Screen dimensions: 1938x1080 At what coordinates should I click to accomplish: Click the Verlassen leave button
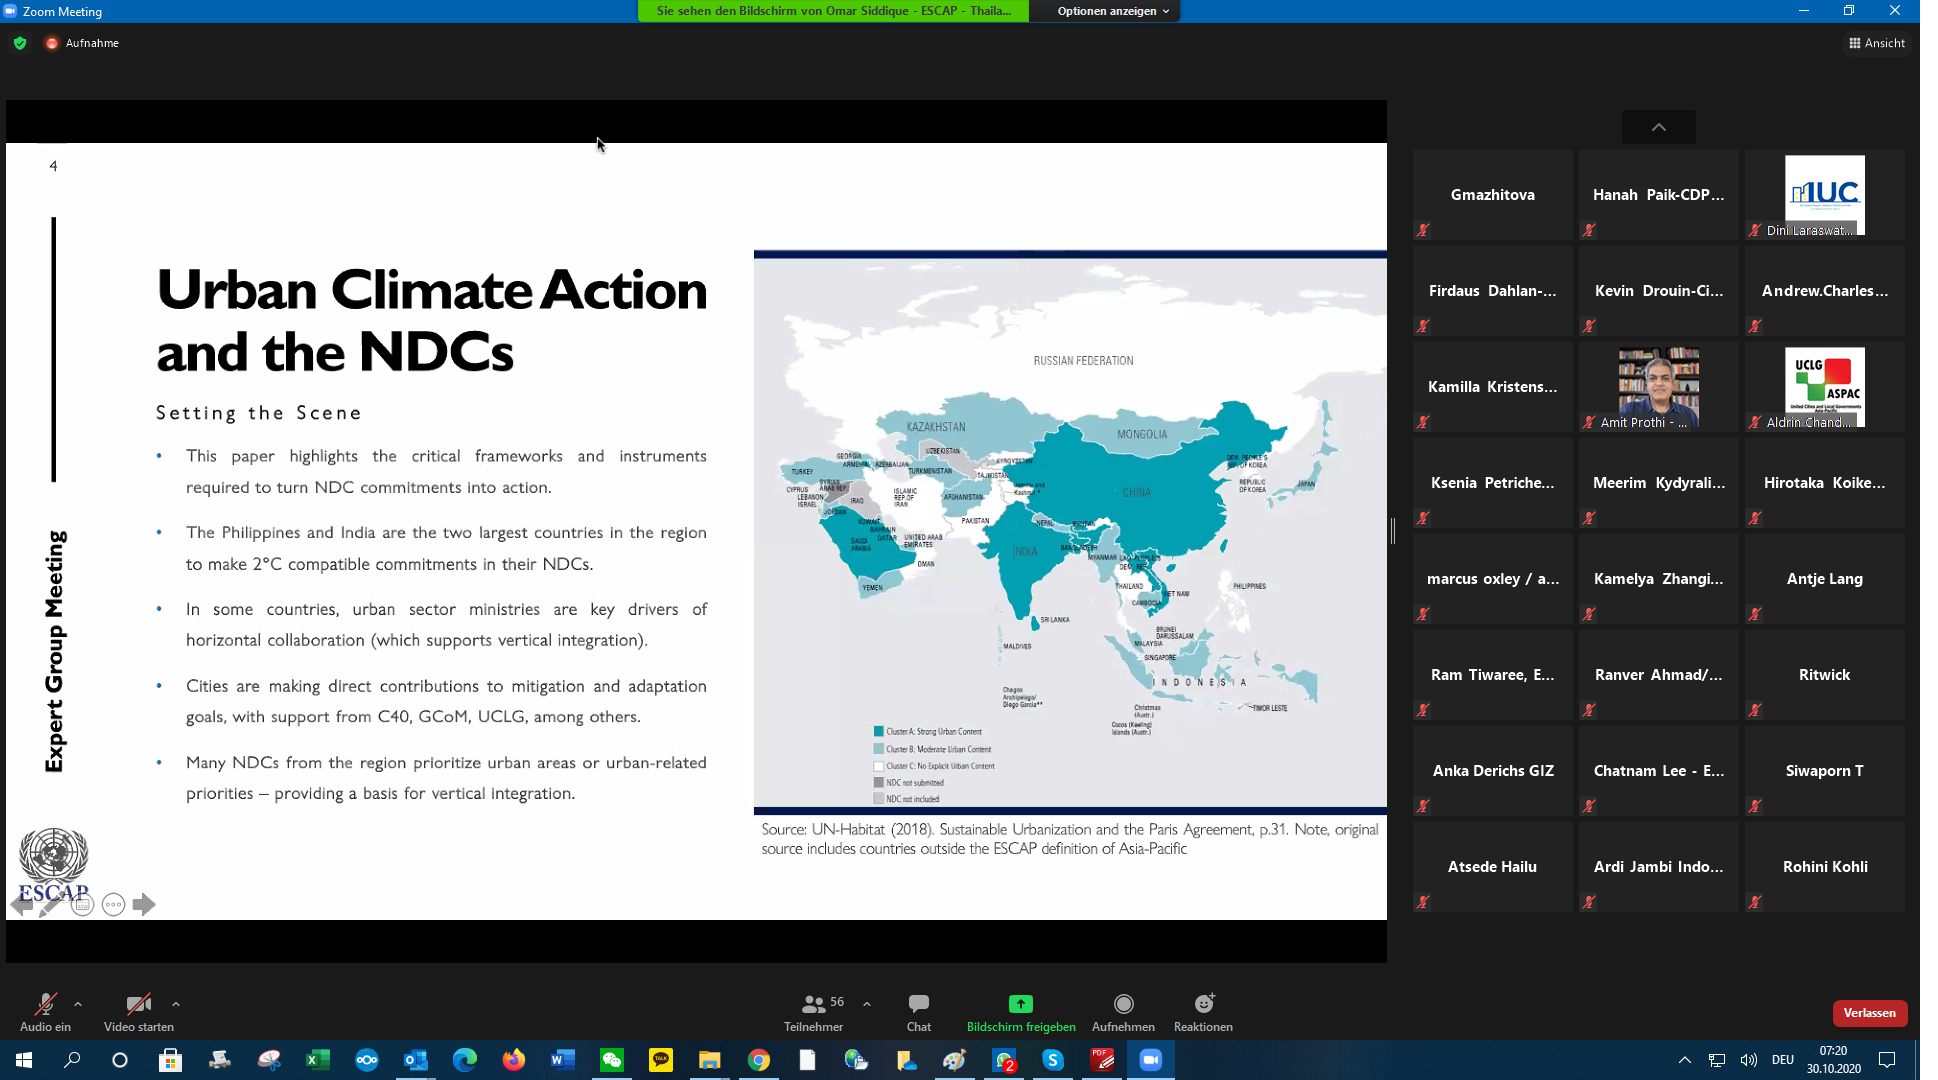pos(1869,1013)
